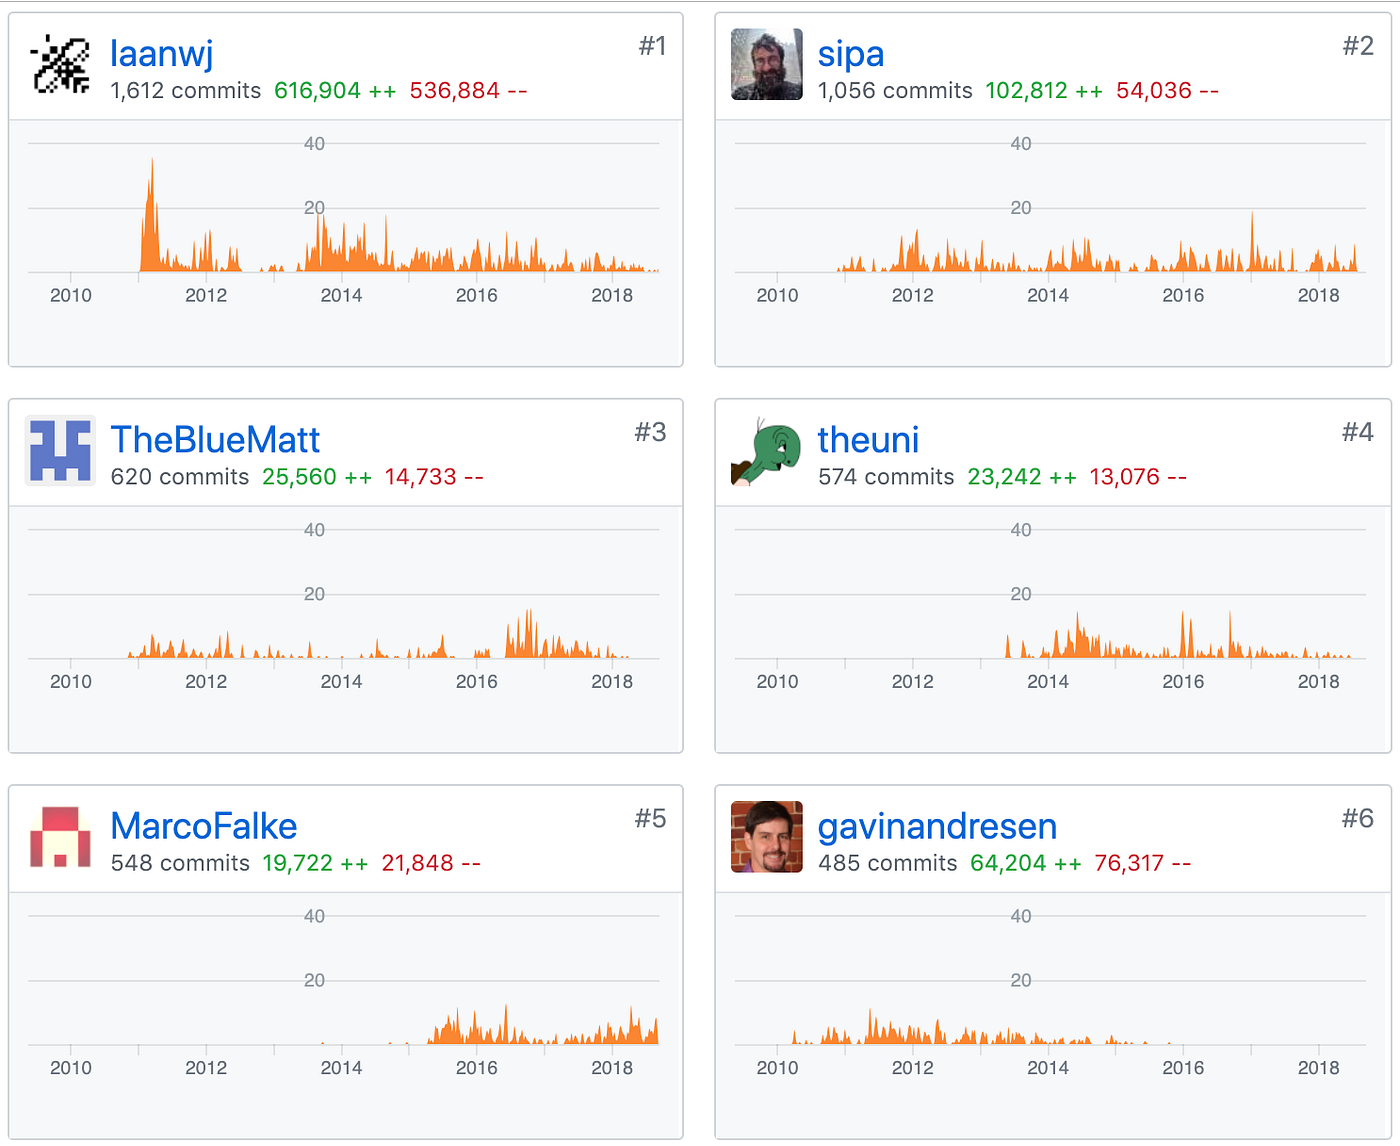Click the late-2016 peak in TheBlueMatt's graph
The height and width of the screenshot is (1146, 1400).
[x=528, y=634]
